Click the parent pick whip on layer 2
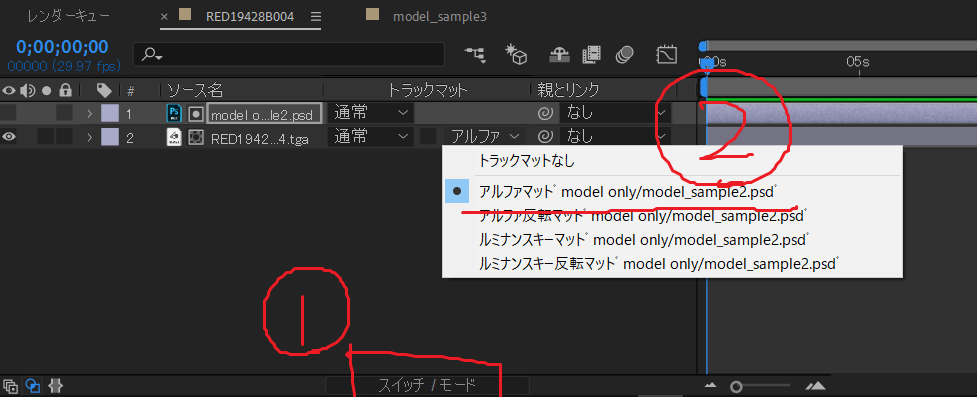 [x=545, y=136]
